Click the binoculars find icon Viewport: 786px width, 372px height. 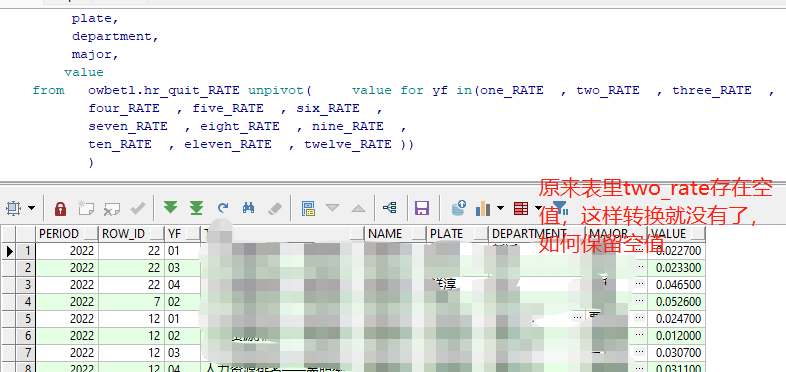(248, 208)
